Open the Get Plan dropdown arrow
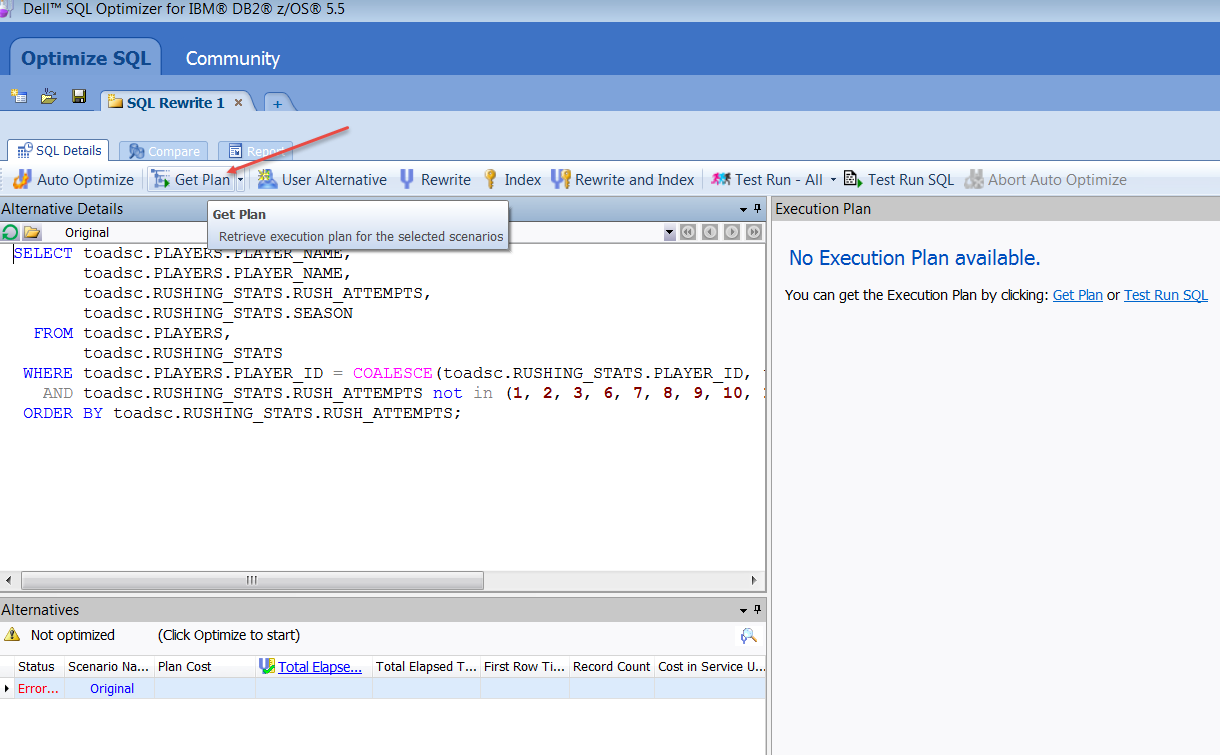 (240, 180)
